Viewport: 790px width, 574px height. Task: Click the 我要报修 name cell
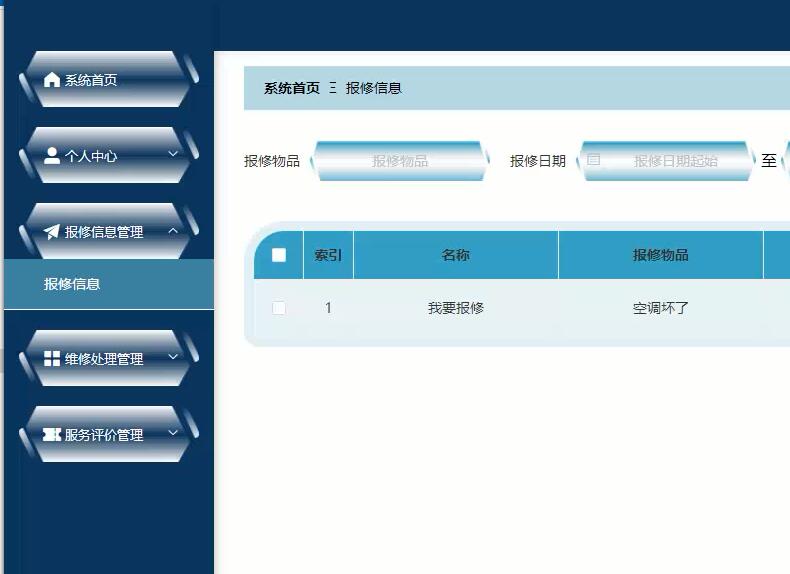pyautogui.click(x=456, y=308)
